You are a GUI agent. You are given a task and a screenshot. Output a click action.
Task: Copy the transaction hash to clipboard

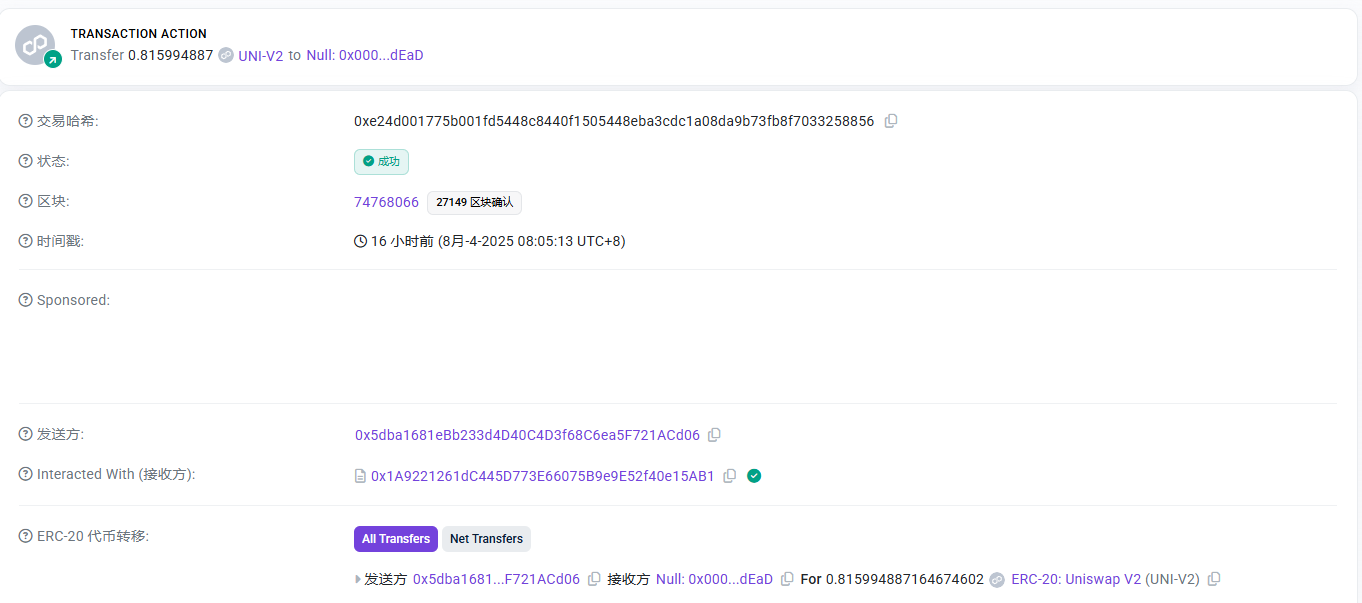pos(891,121)
